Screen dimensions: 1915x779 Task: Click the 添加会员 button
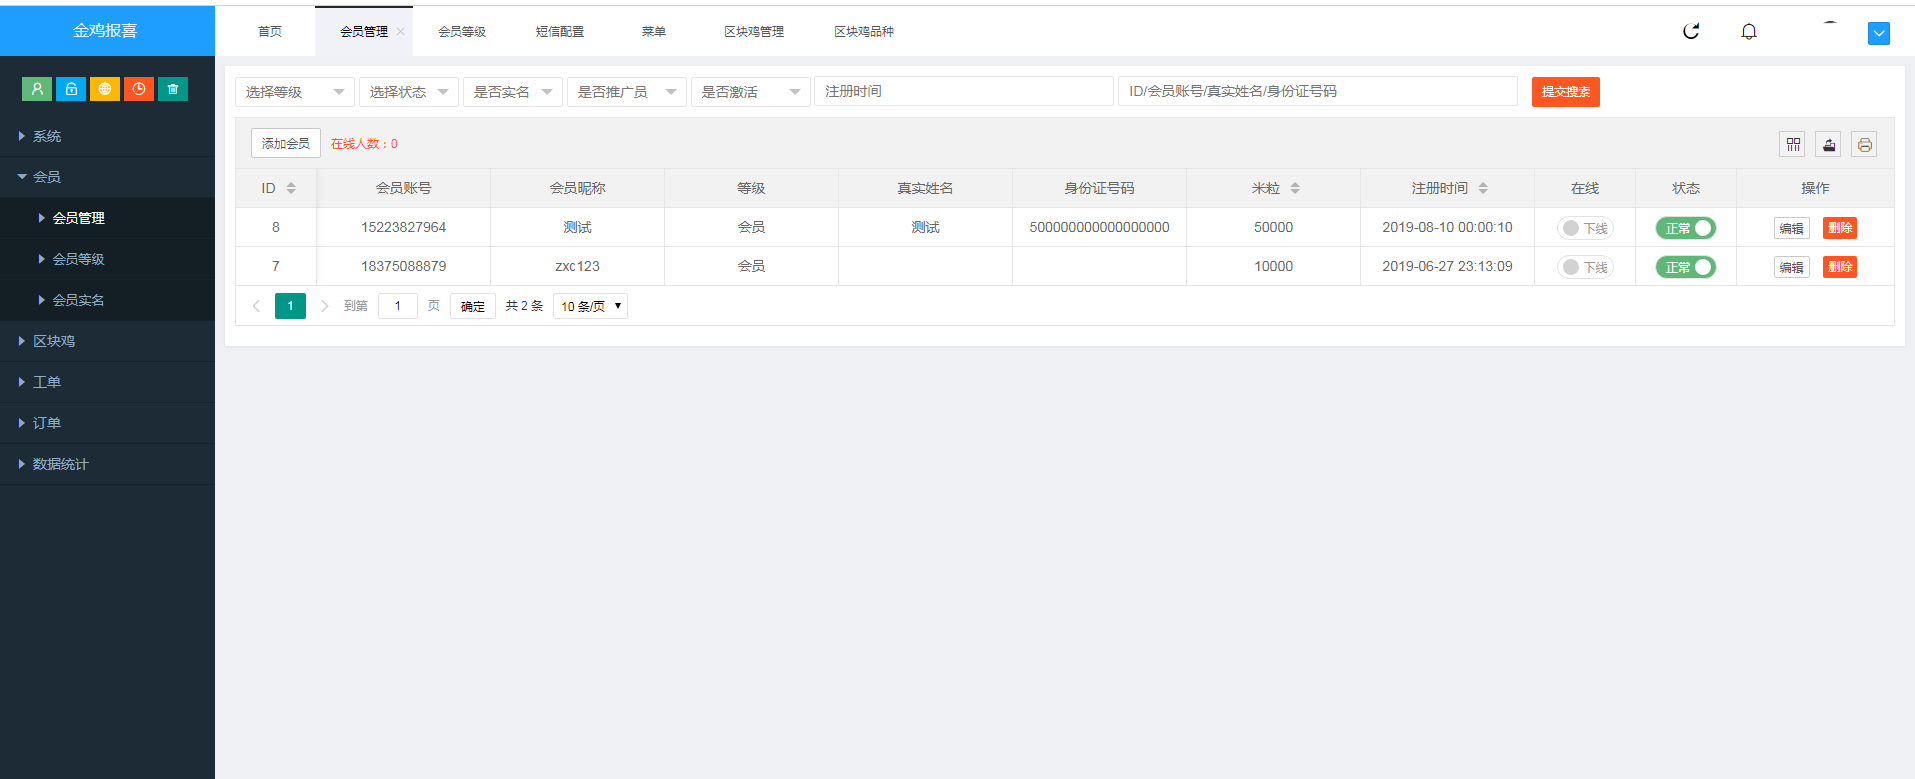286,143
